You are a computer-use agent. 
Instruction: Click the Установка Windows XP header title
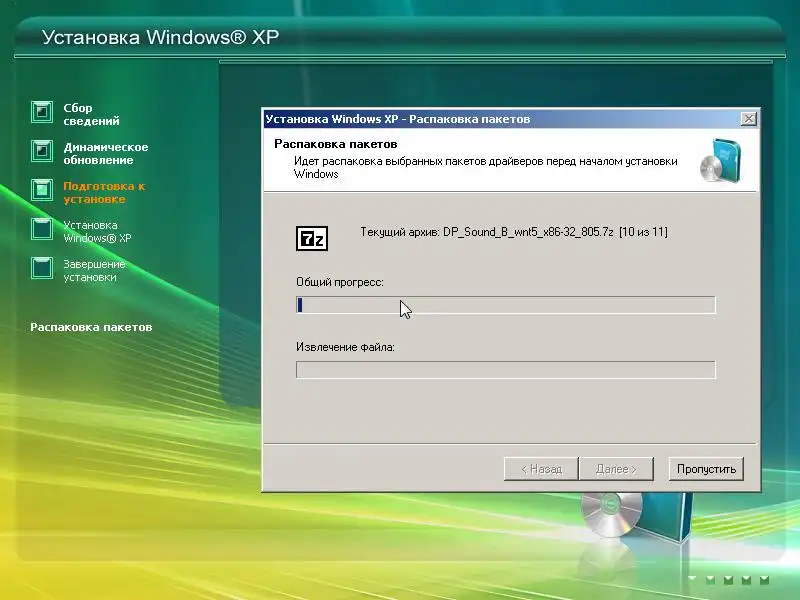tap(160, 37)
